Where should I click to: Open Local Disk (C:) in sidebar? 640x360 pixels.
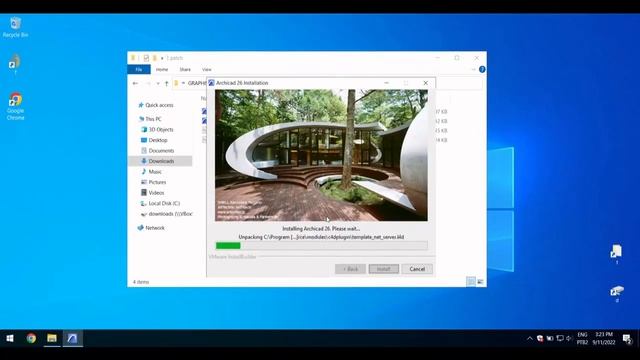click(160, 203)
